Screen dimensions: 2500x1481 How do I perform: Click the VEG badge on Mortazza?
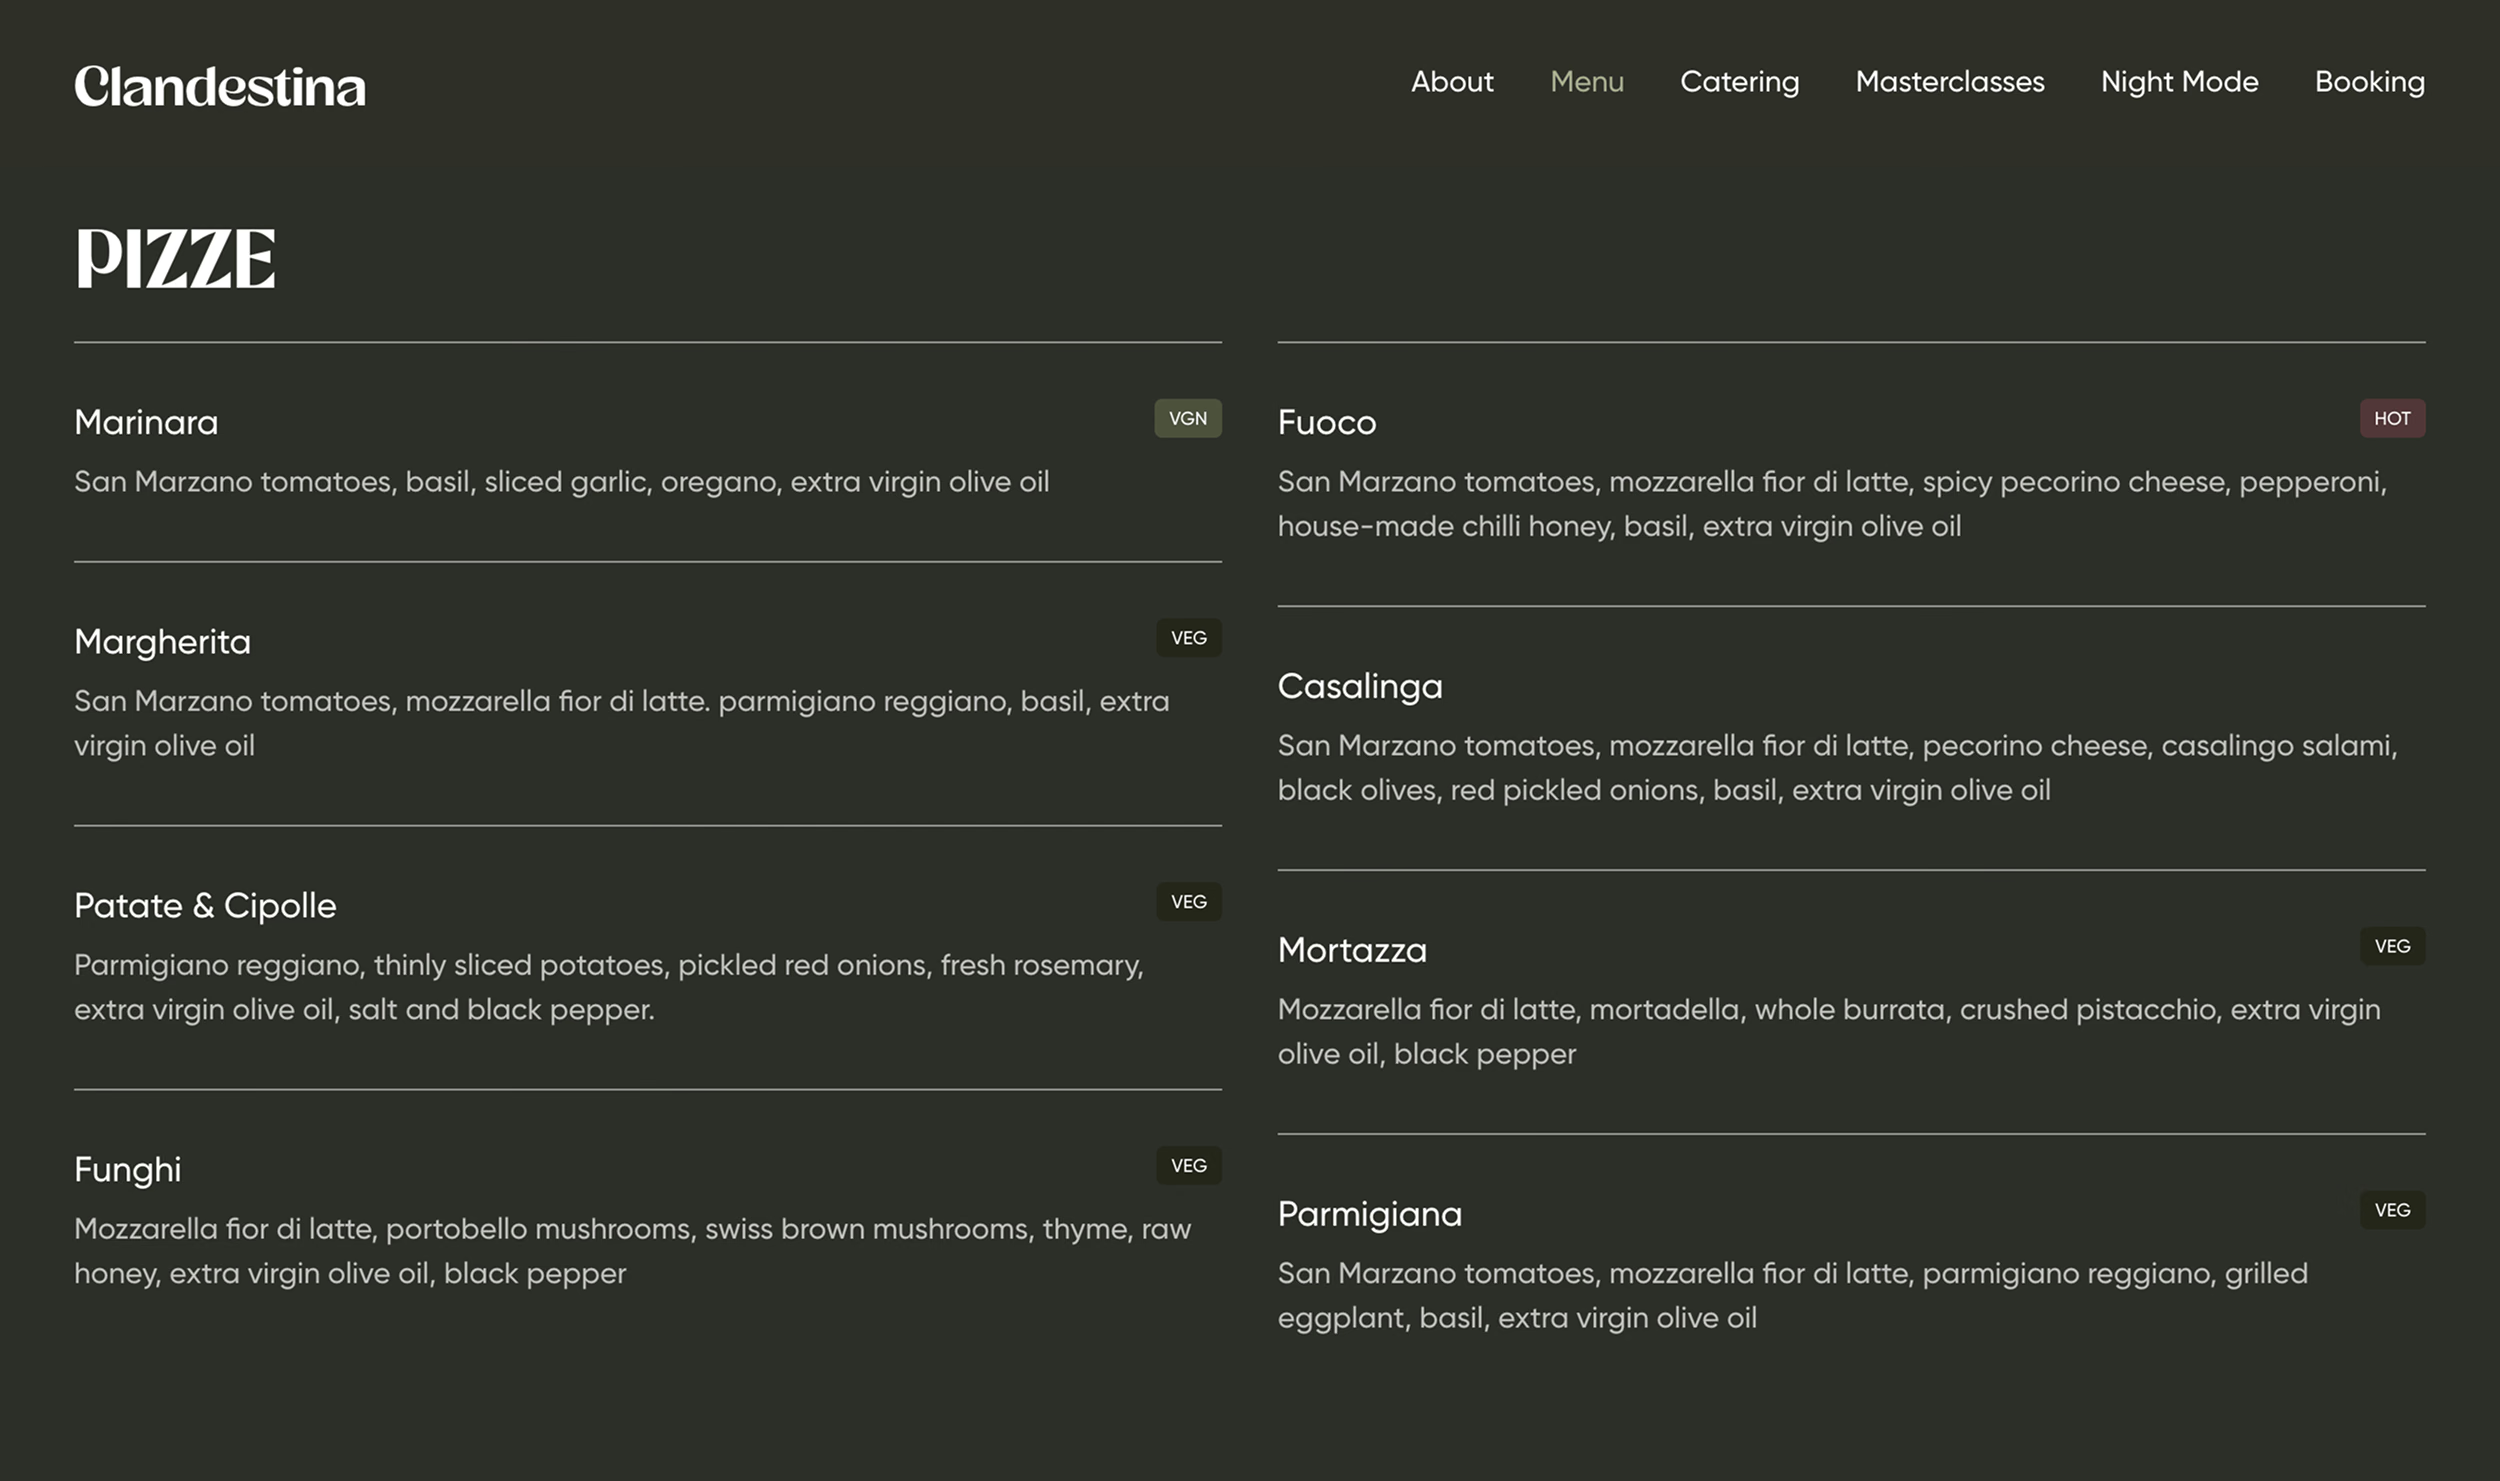[x=2392, y=946]
